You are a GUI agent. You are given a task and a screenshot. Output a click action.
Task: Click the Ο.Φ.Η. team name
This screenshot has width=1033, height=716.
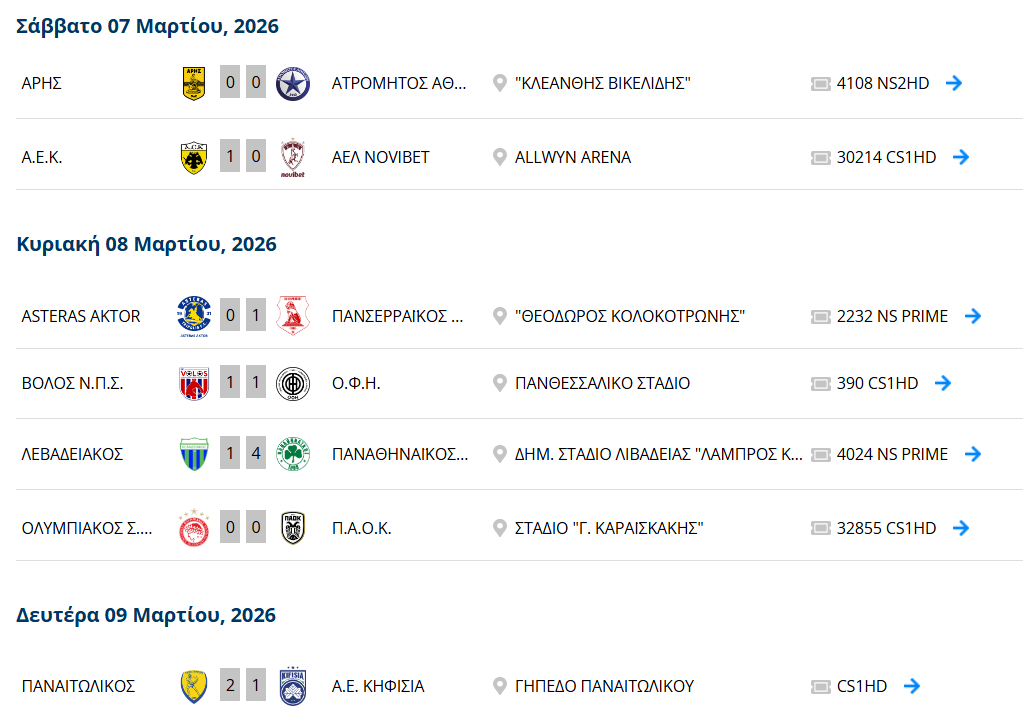tap(357, 383)
